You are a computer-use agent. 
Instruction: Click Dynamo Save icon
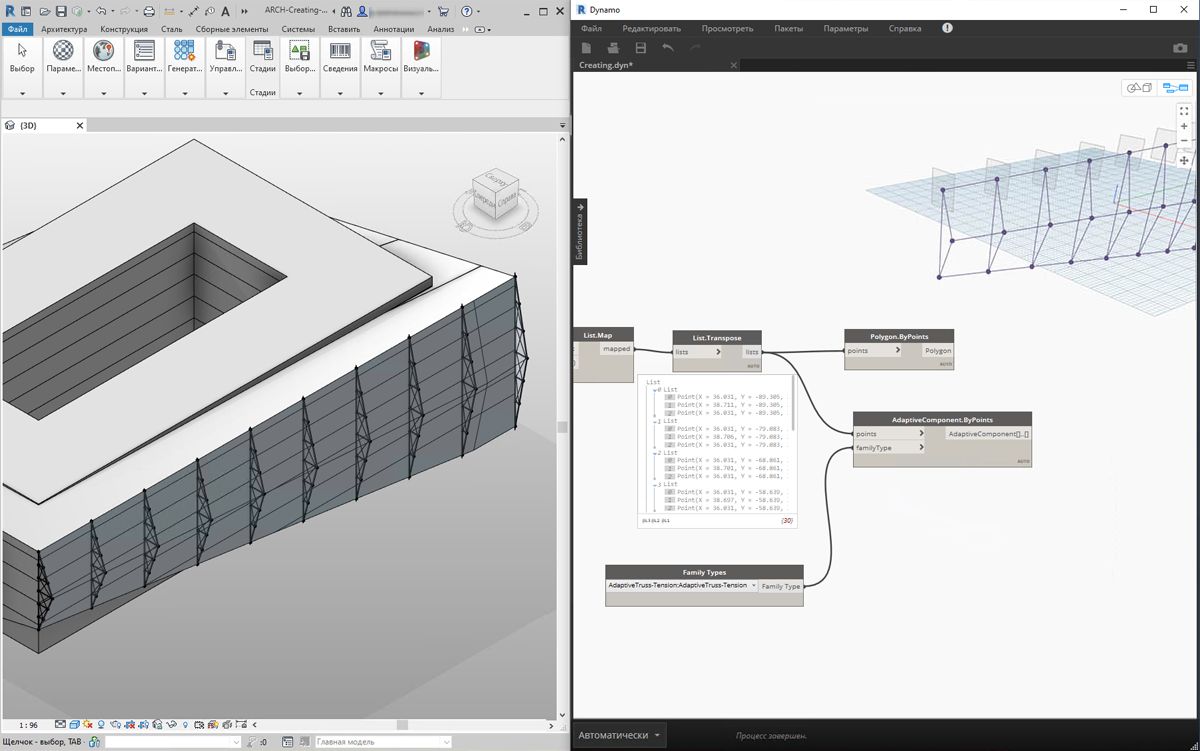click(x=641, y=48)
